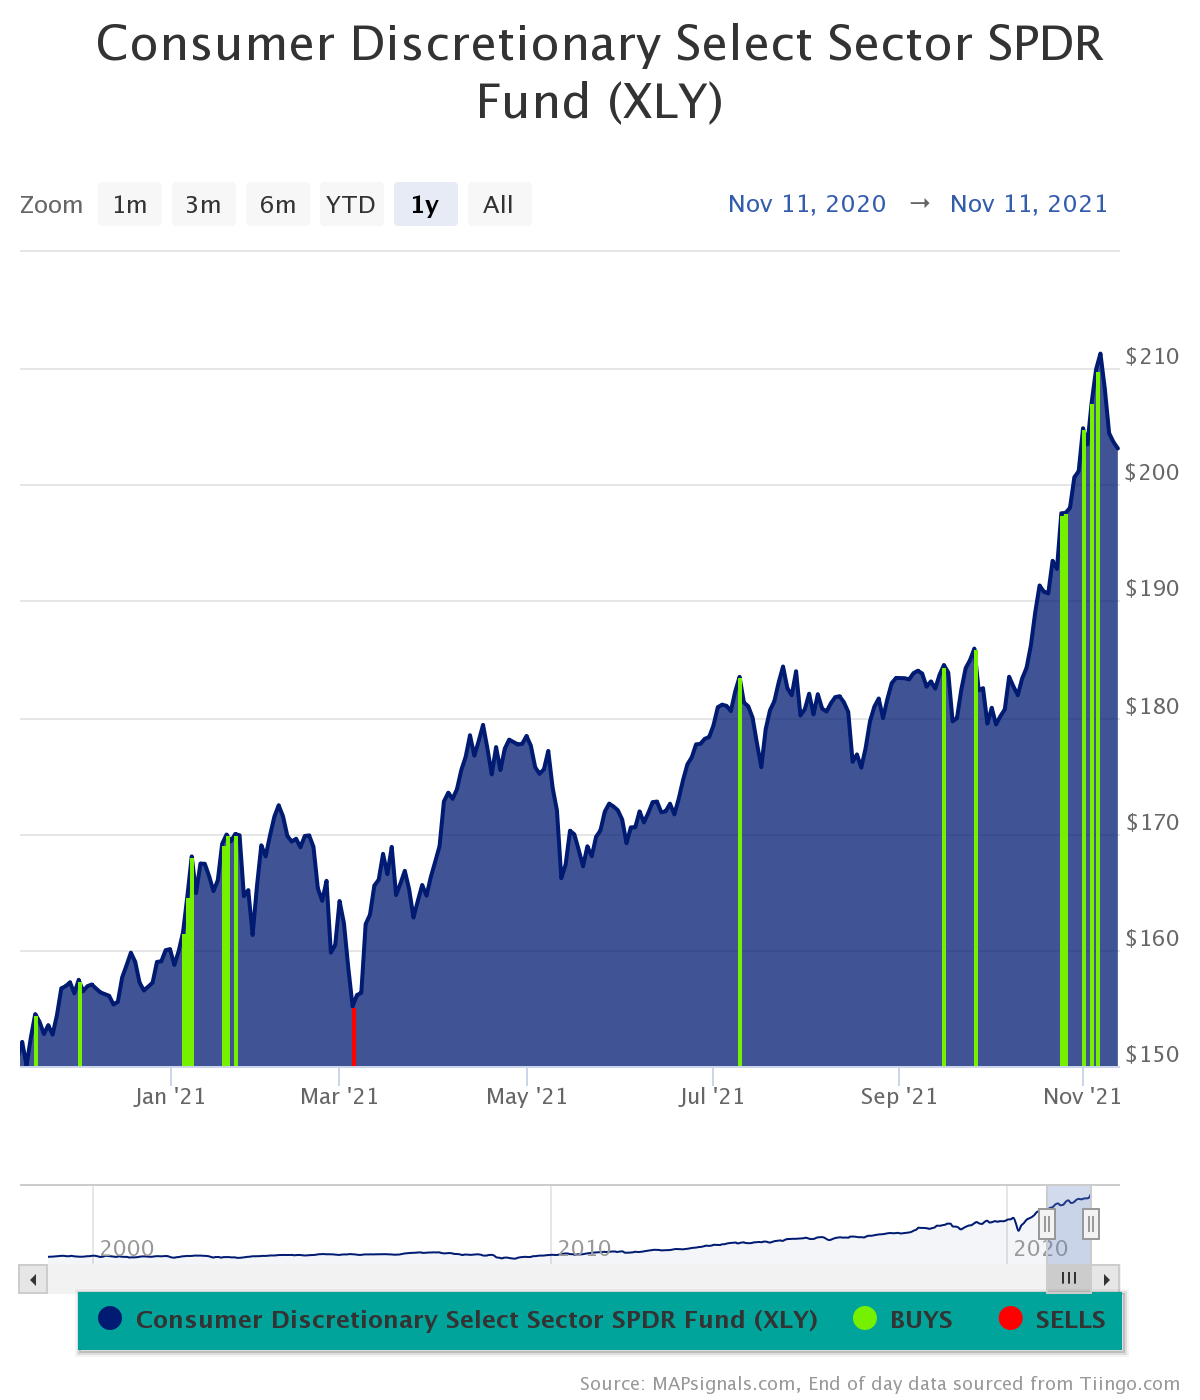1200x1400 pixels.
Task: Click the May '21 axis label
Action: click(527, 1096)
